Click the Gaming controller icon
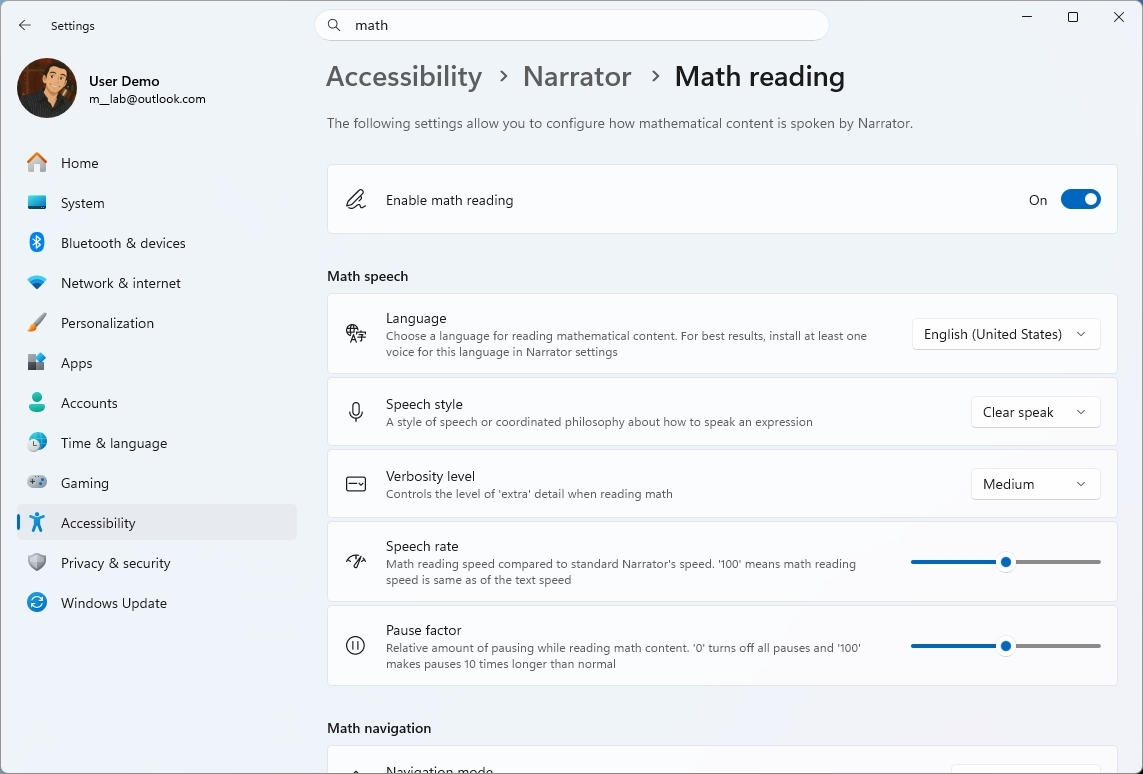The image size is (1143, 774). (x=36, y=482)
